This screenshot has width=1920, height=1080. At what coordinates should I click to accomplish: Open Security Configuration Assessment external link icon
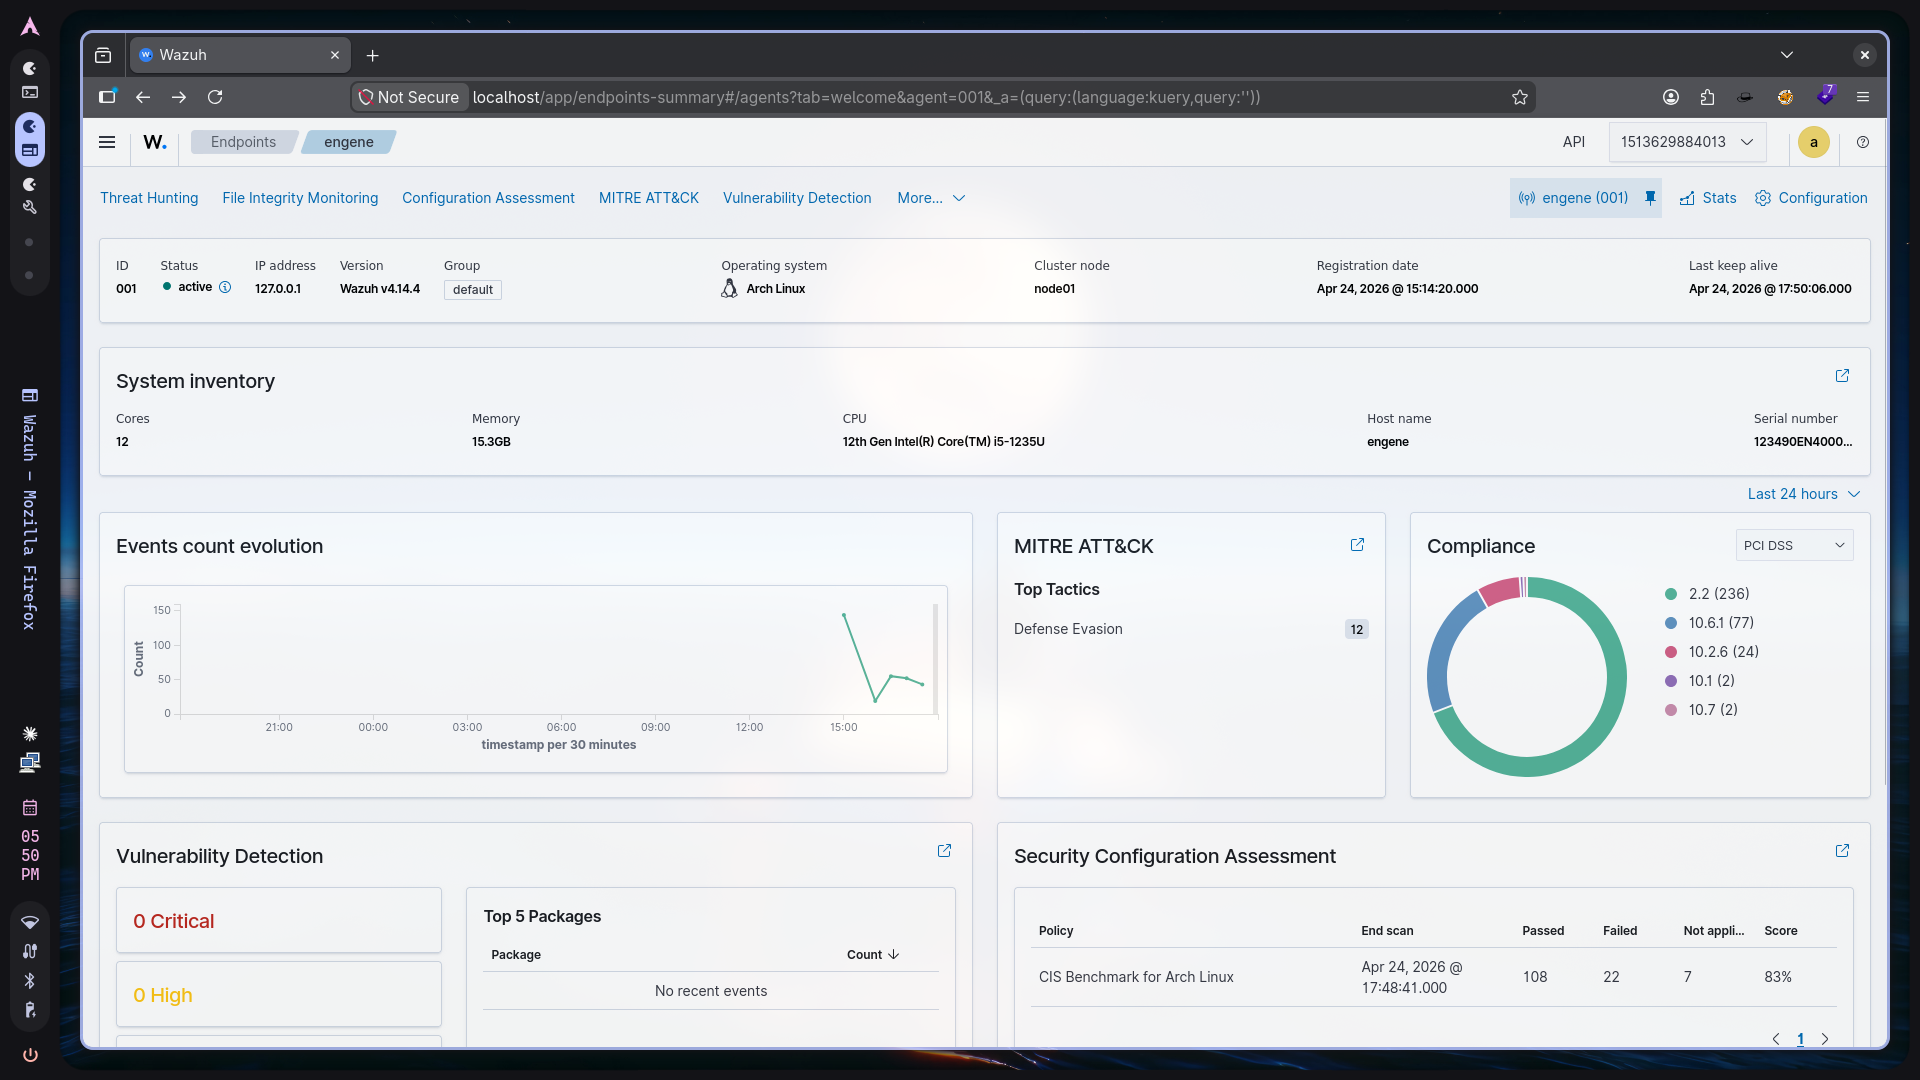pos(1843,851)
